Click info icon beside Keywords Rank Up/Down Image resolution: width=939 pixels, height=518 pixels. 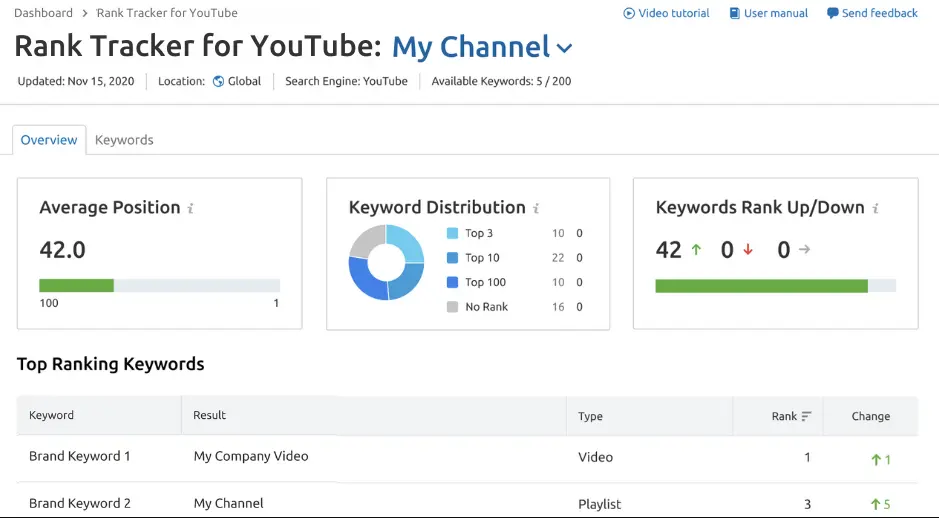pyautogui.click(x=875, y=209)
